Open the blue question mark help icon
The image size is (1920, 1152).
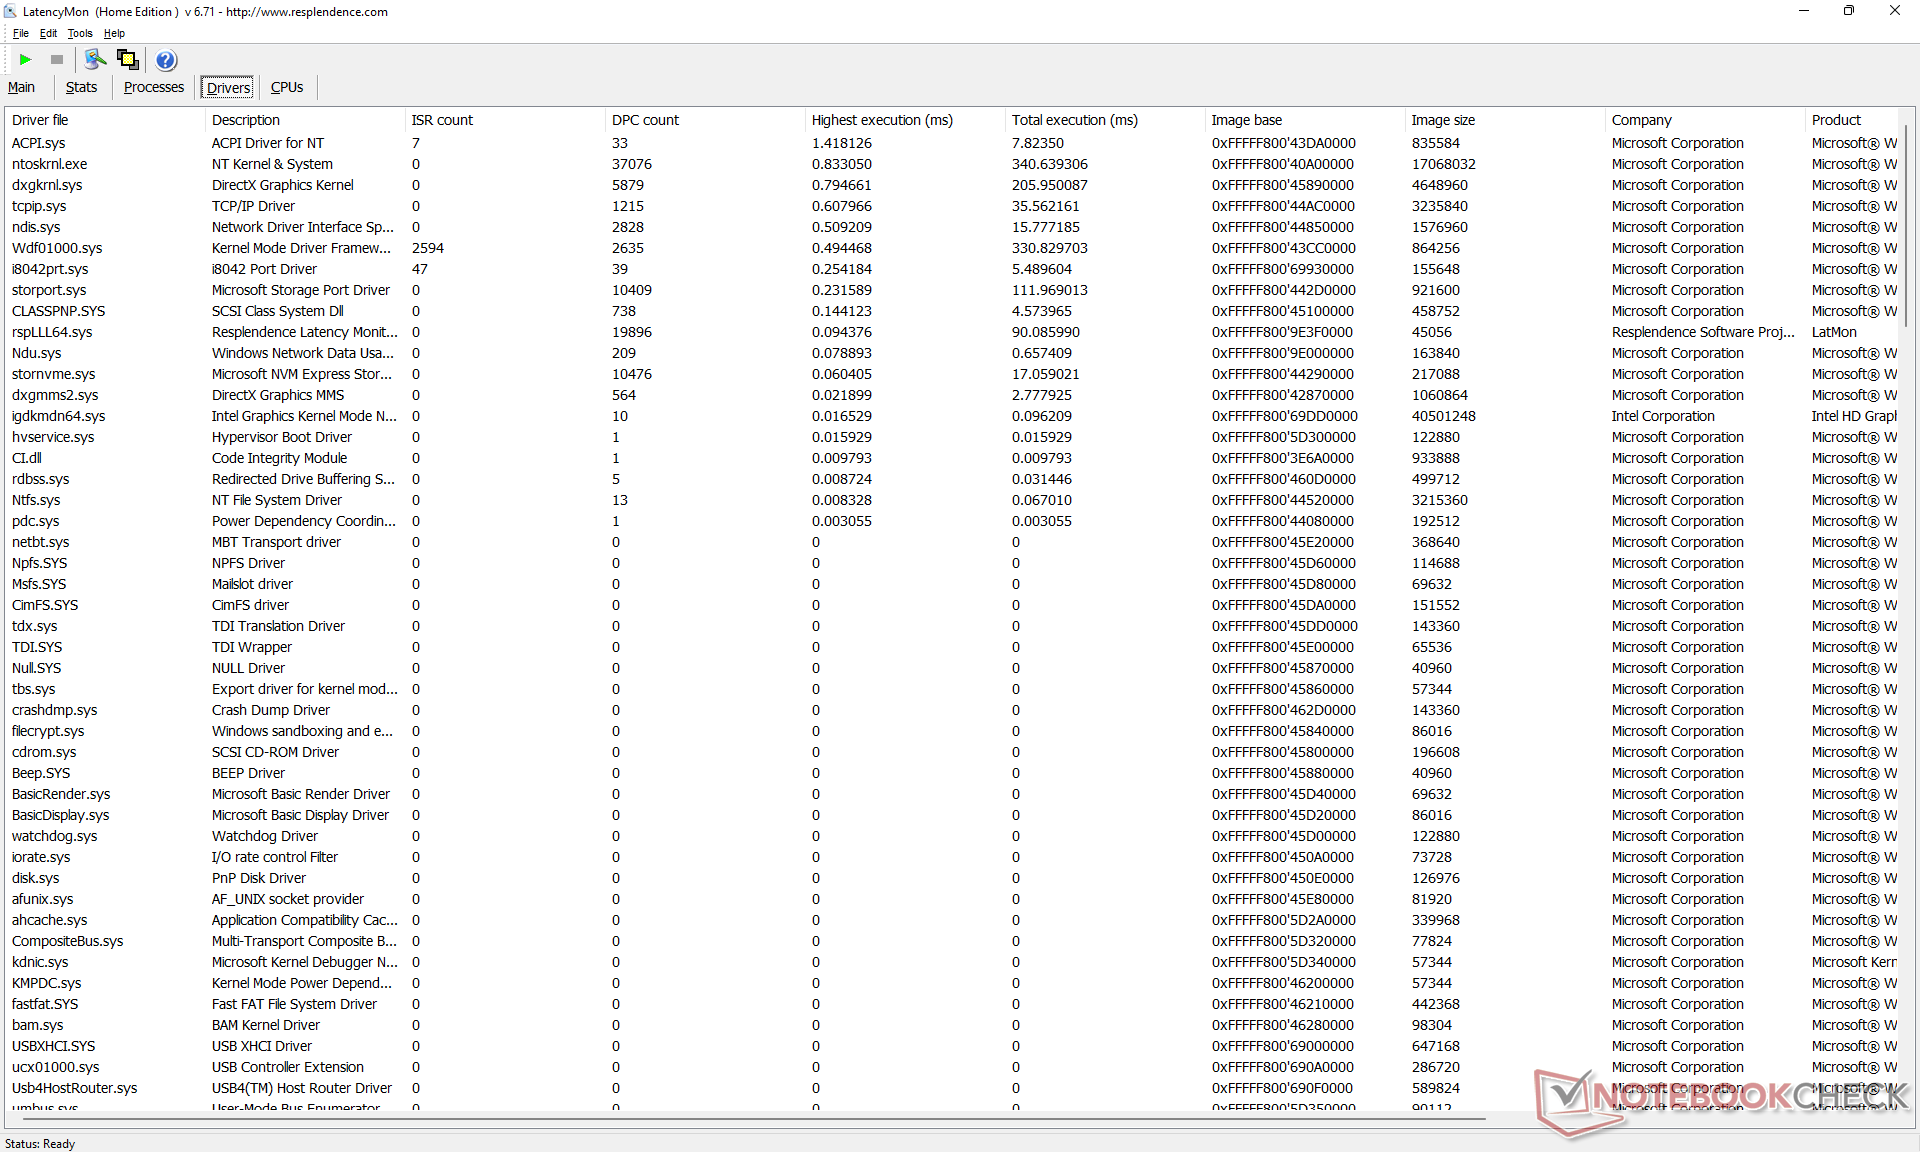pos(166,60)
